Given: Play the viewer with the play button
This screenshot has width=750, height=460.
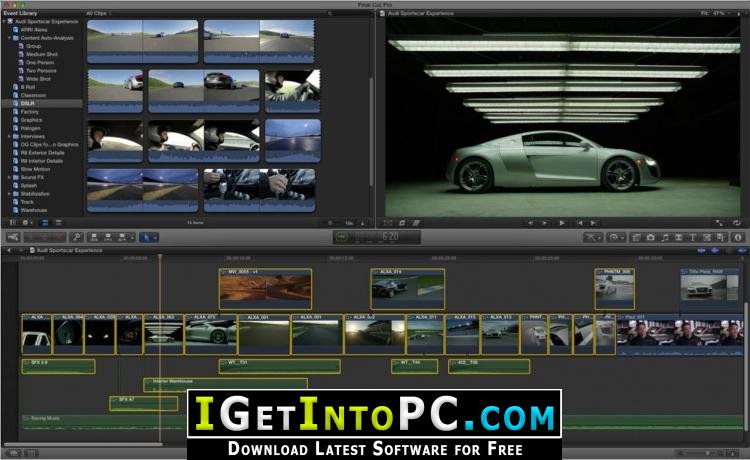Looking at the screenshot, I should 562,223.
